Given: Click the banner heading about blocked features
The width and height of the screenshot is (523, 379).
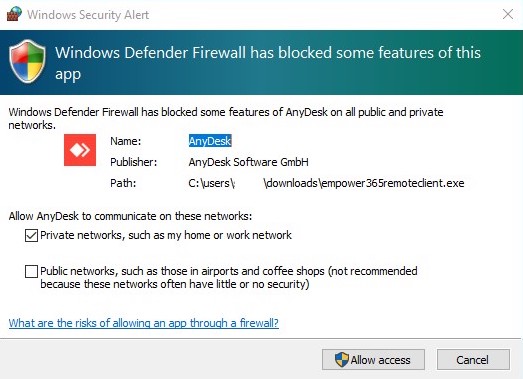Looking at the screenshot, I should click(x=268, y=63).
